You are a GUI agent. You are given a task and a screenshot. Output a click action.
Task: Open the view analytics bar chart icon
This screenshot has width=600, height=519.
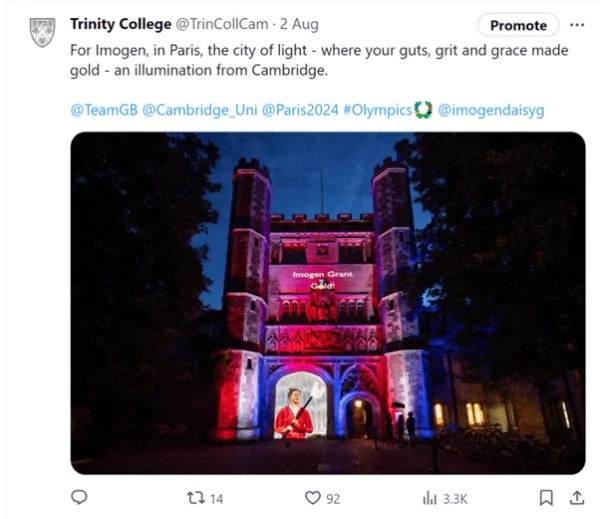pyautogui.click(x=430, y=497)
